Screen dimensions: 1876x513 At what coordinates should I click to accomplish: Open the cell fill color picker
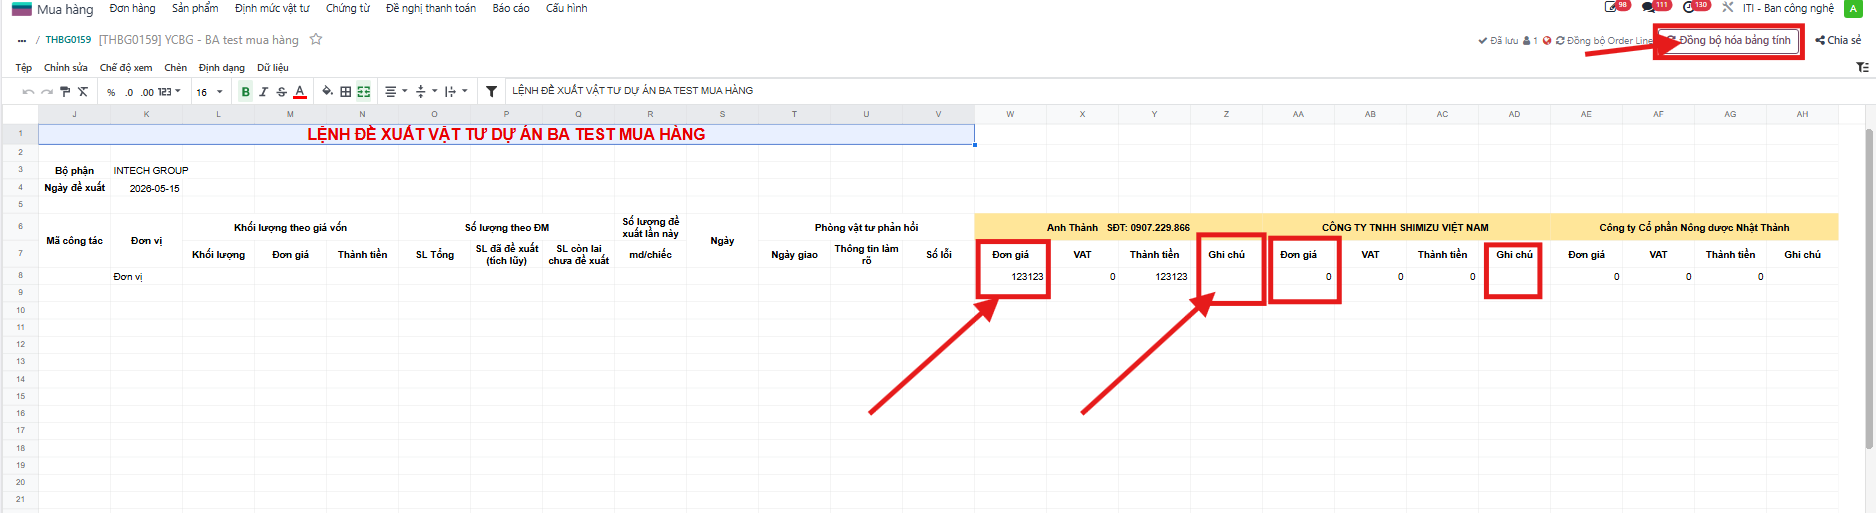(327, 92)
